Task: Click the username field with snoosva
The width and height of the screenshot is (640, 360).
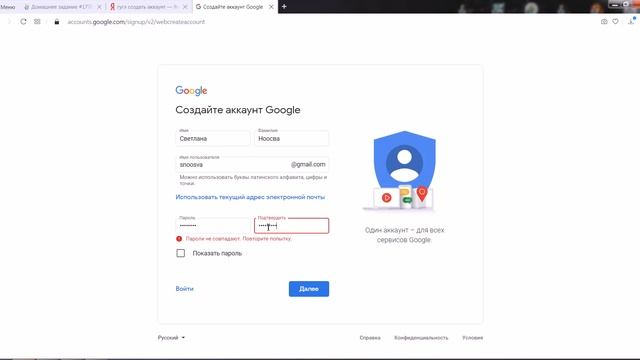Action: pos(252,164)
